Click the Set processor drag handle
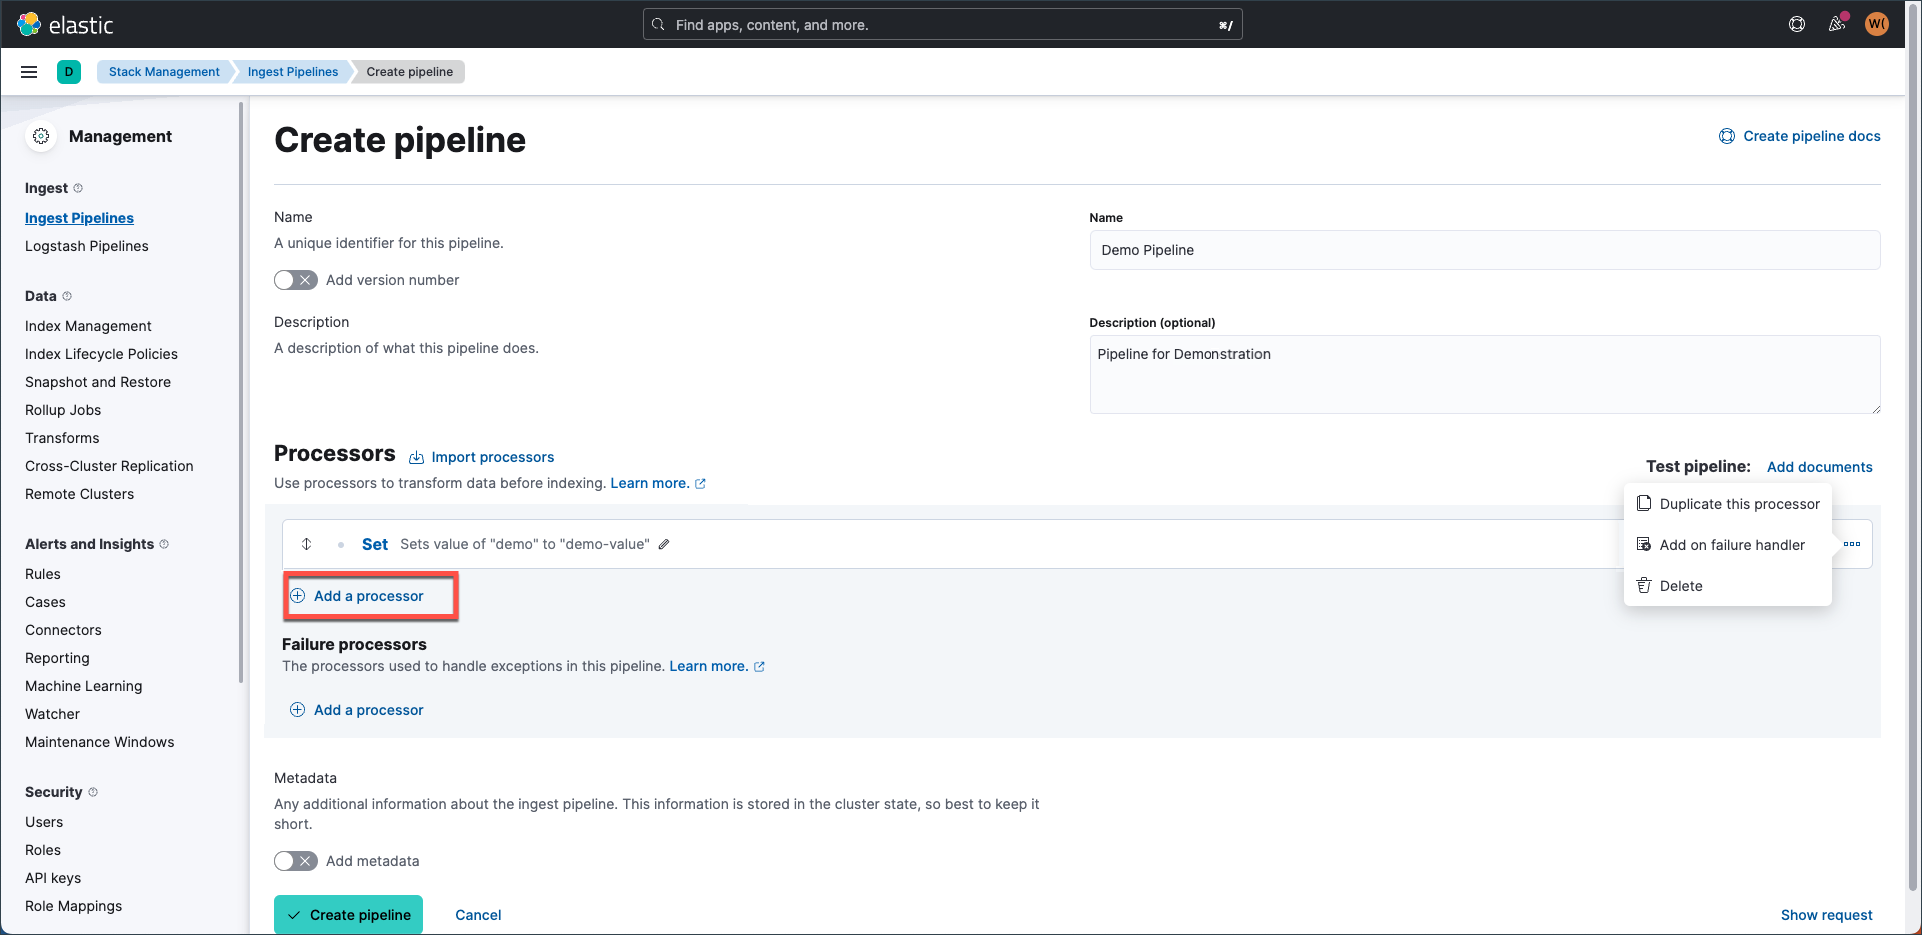The image size is (1922, 935). [x=307, y=544]
